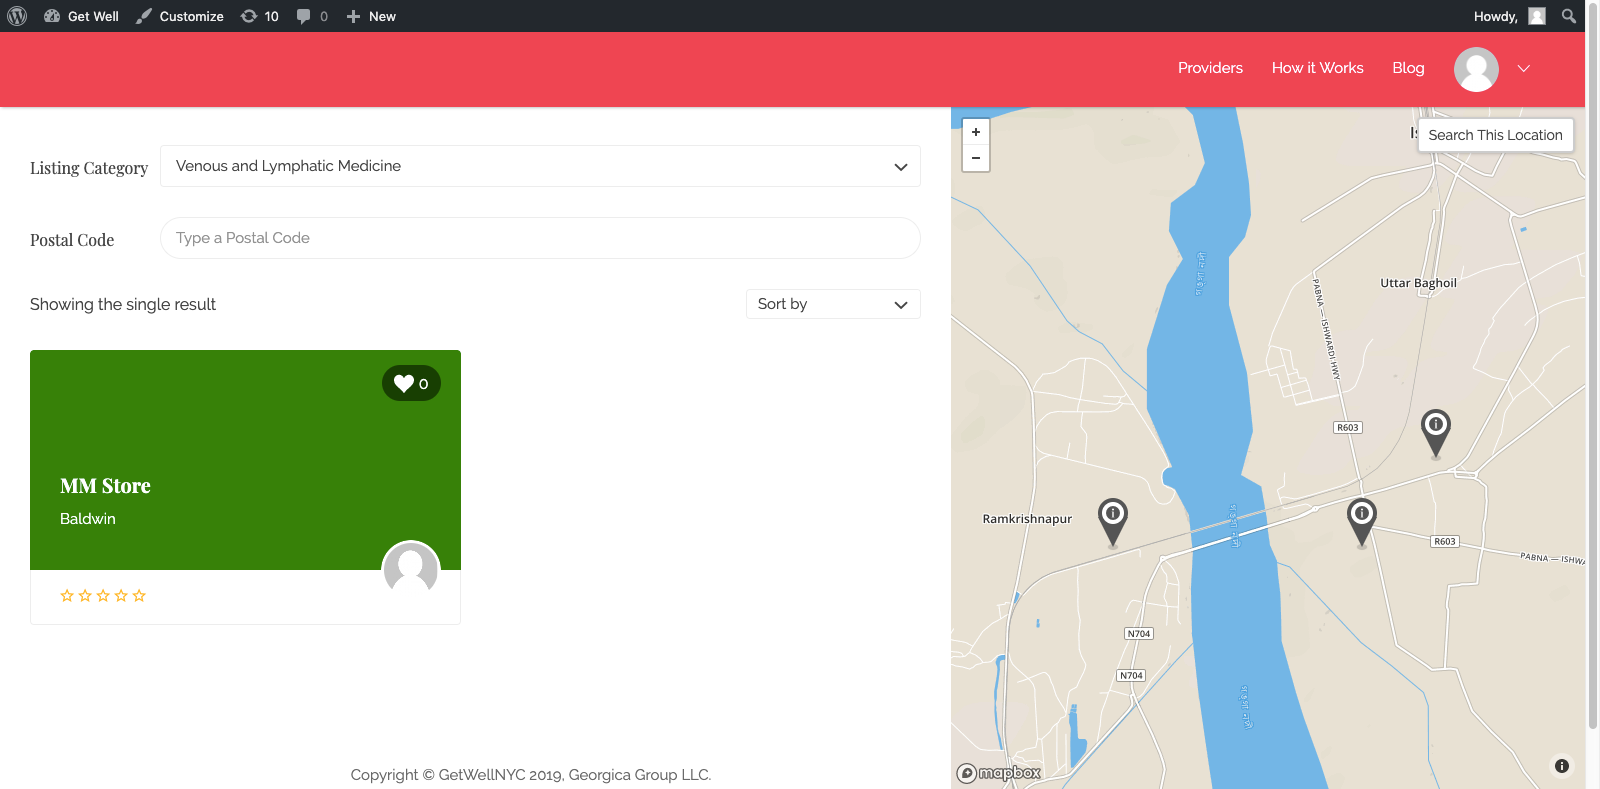Click the Search This Location button

[x=1495, y=135]
